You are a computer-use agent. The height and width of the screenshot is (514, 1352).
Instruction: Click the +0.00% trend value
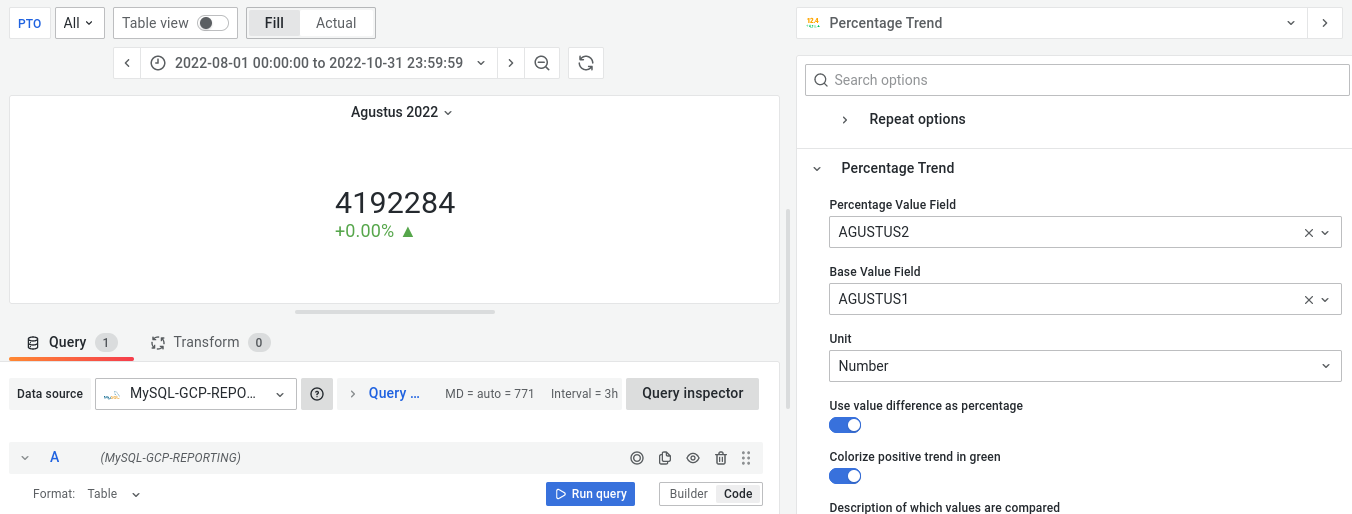[x=364, y=231]
